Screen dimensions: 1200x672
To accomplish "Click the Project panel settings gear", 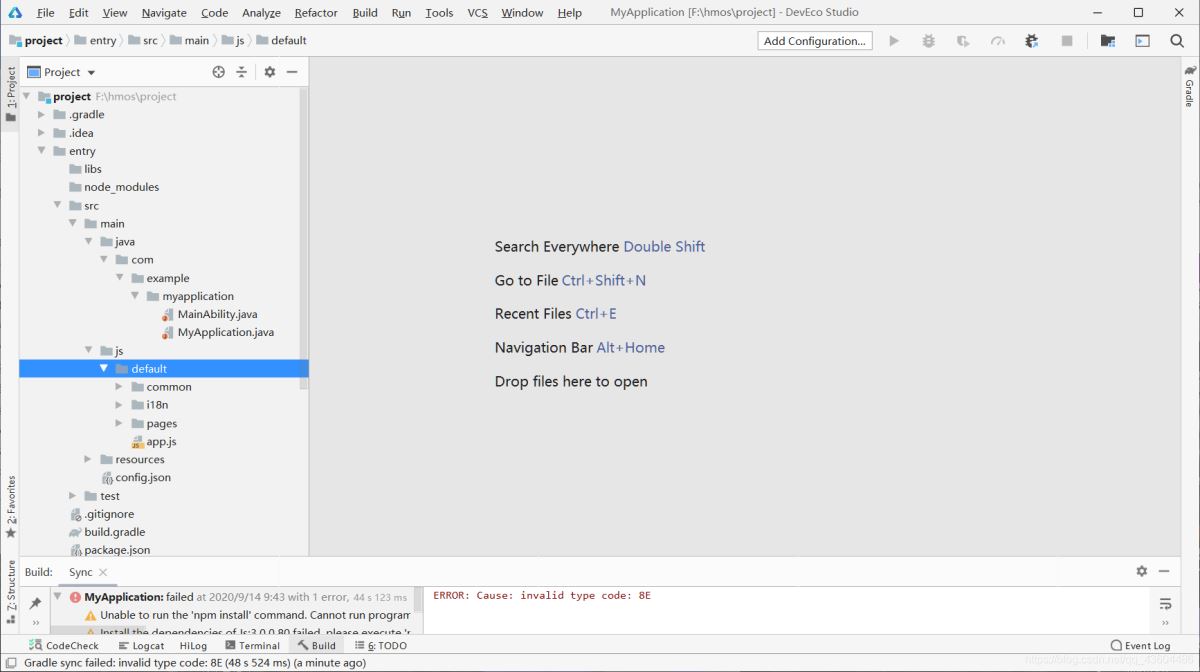I will 269,72.
